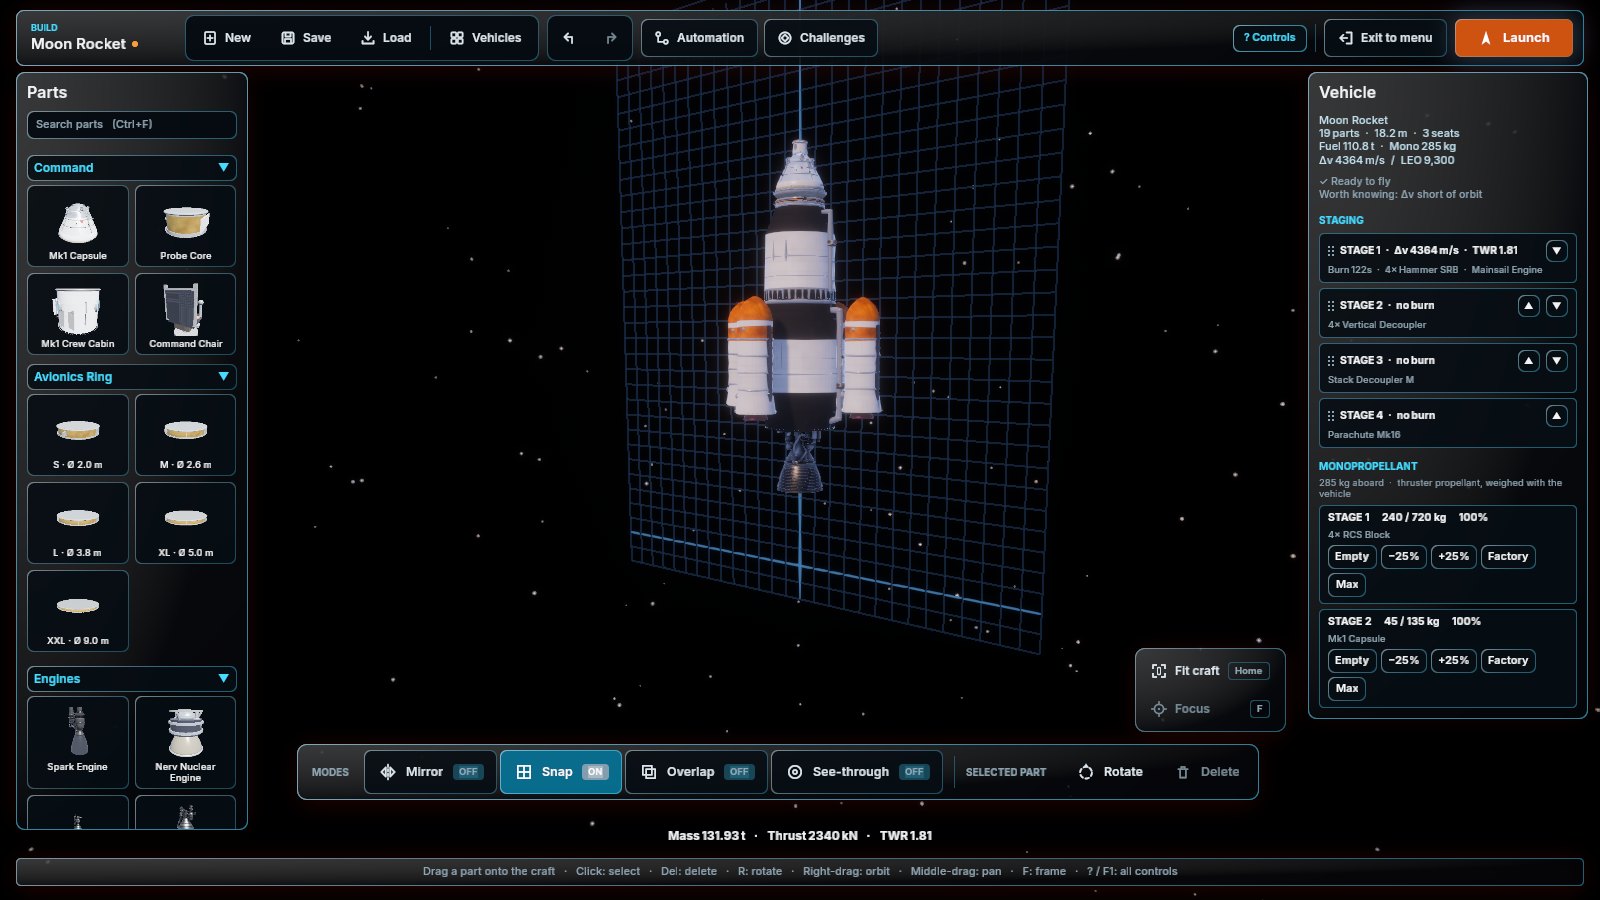Viewport: 1600px width, 900px height.
Task: Collapse the Engines category
Action: click(x=132, y=679)
